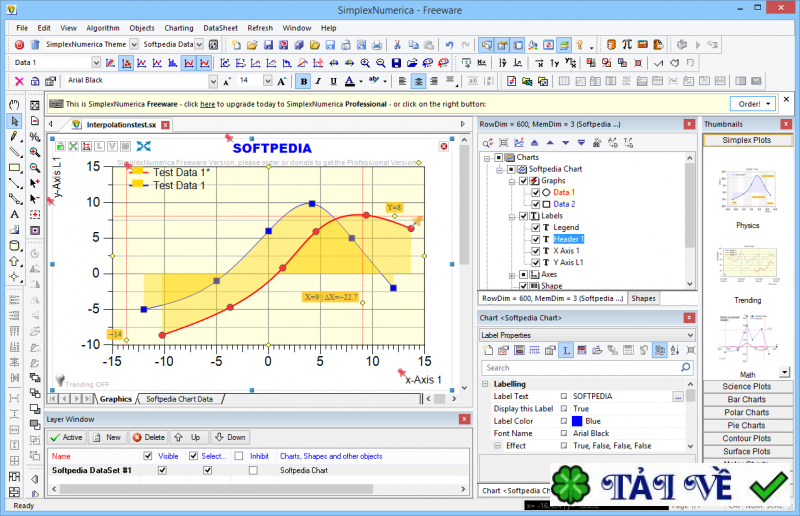This screenshot has height=516, width=800.
Task: Expand the Axes tree node
Action: [512, 274]
